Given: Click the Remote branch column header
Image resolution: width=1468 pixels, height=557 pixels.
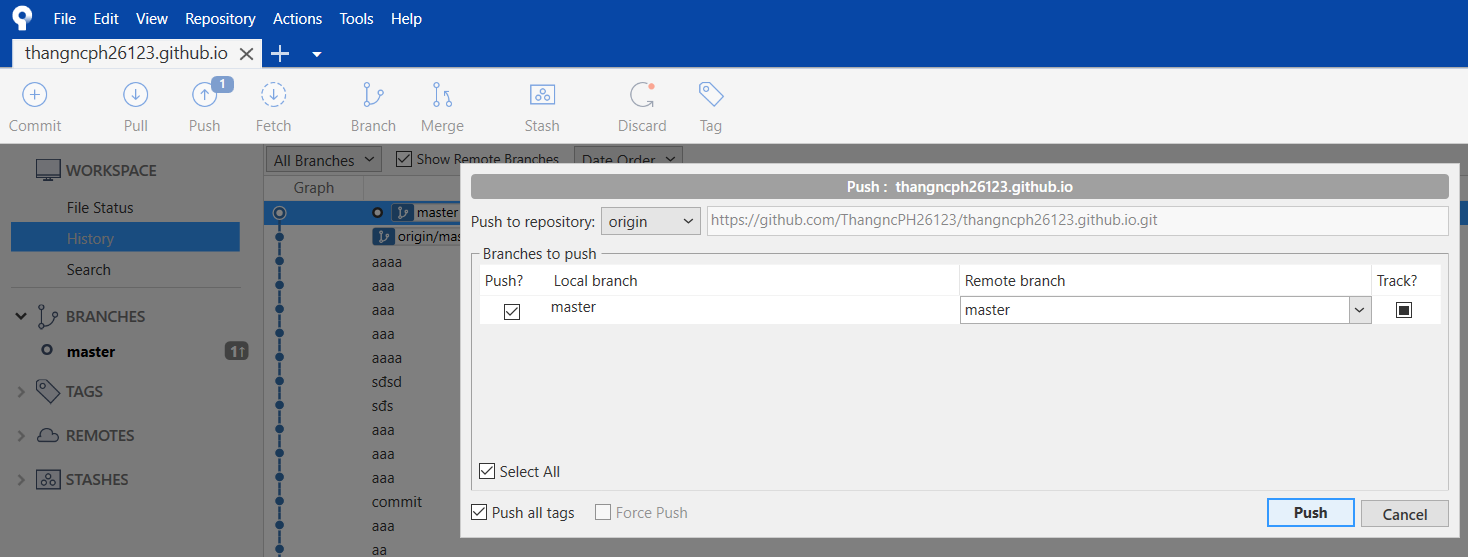Looking at the screenshot, I should [1015, 280].
